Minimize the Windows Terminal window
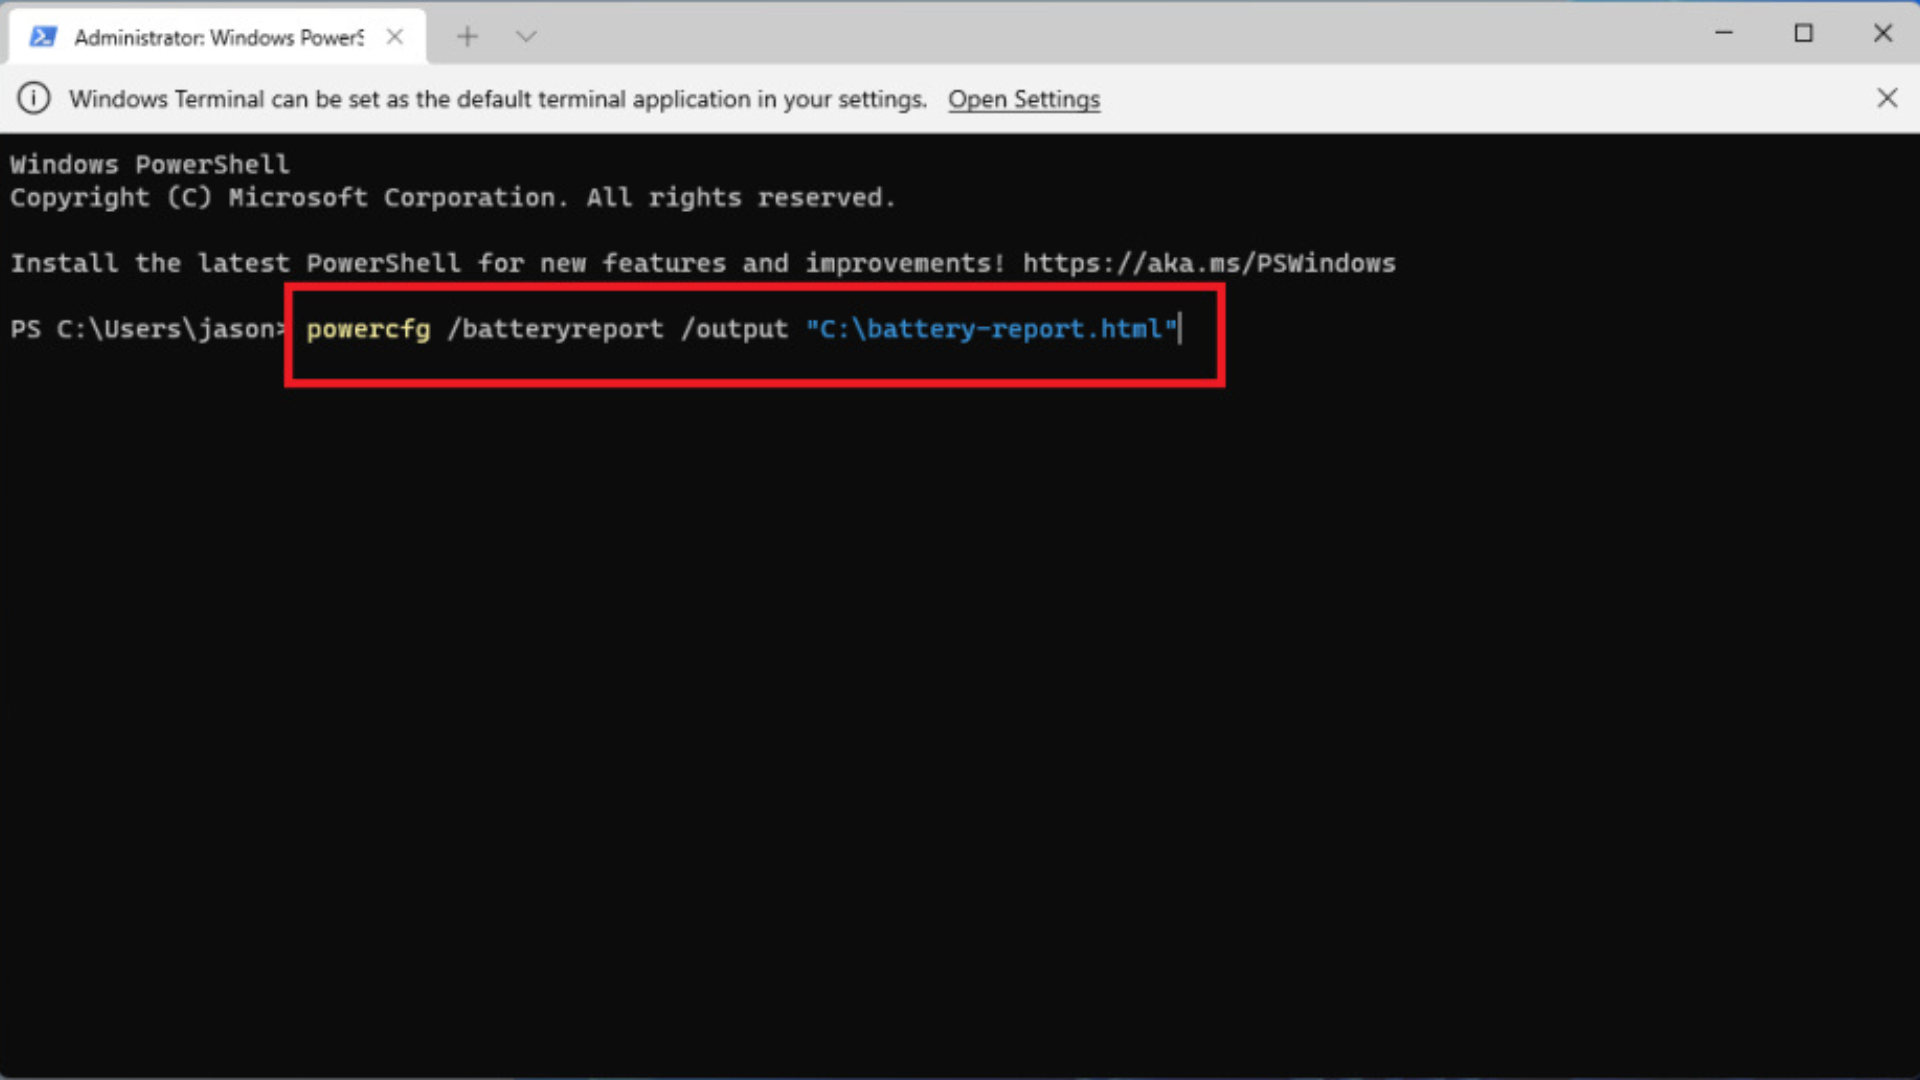Screen dimensions: 1920x1080 pos(1724,33)
